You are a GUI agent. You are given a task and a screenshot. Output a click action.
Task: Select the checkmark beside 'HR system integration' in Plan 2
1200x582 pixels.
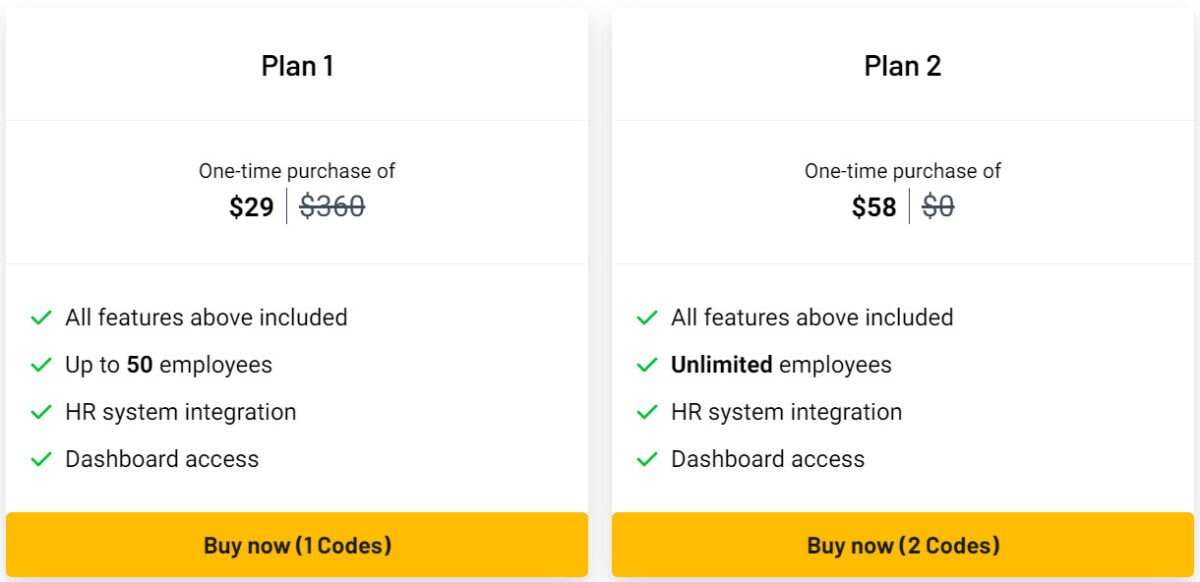(646, 411)
